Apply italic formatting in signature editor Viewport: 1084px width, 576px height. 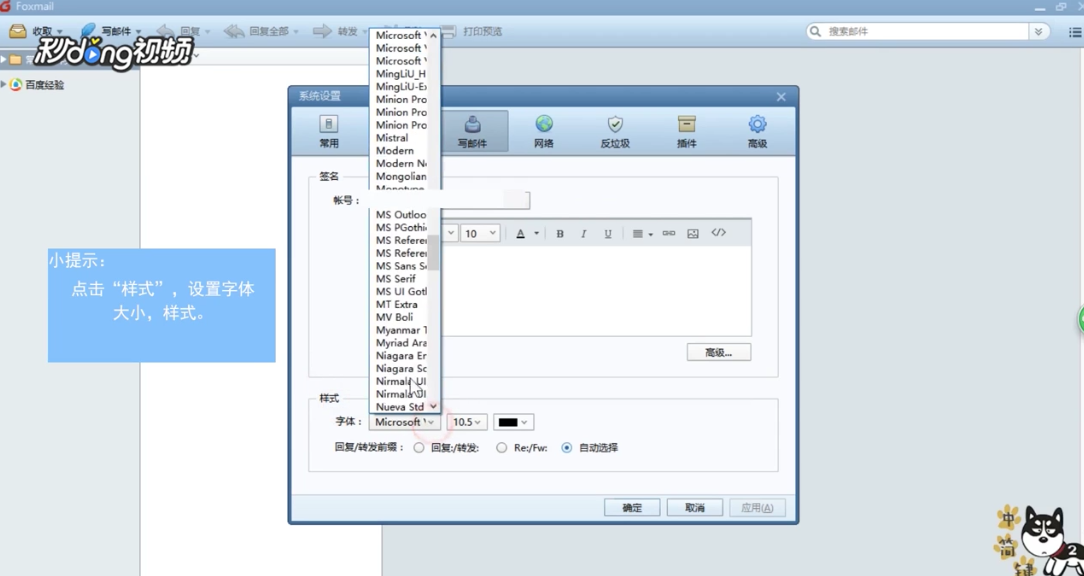click(x=583, y=233)
